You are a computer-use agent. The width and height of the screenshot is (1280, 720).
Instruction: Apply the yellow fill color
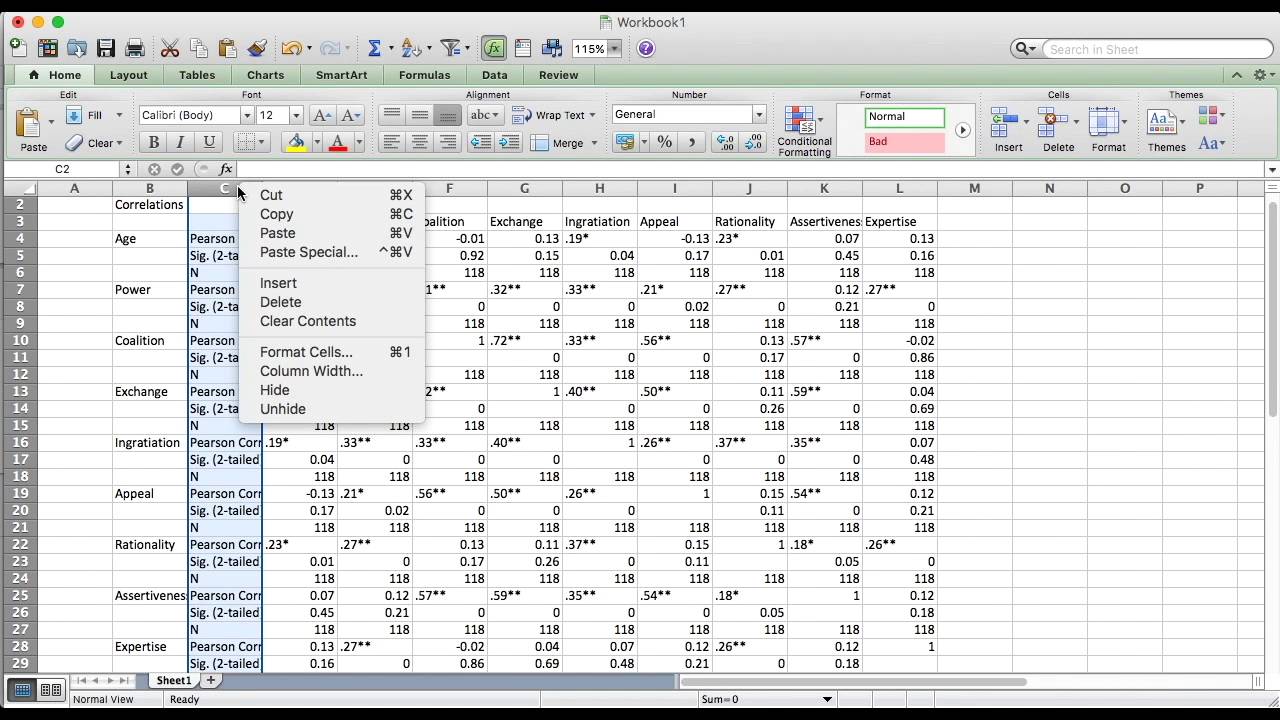(296, 143)
